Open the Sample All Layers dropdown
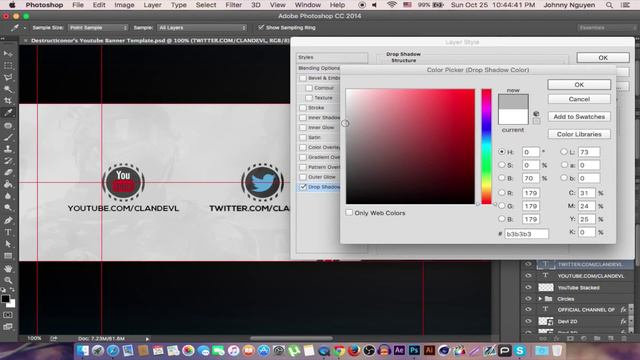This screenshot has width=640, height=360. 202,27
